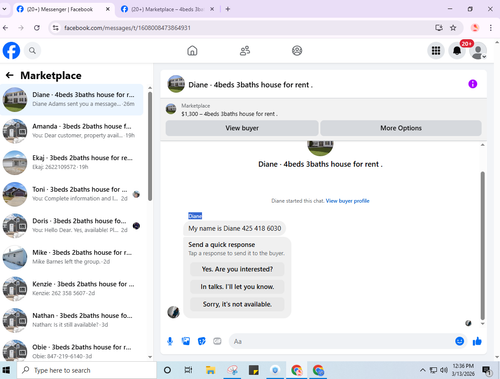
Task: Open Doris 3beds 2baths conversation
Action: tap(72, 226)
